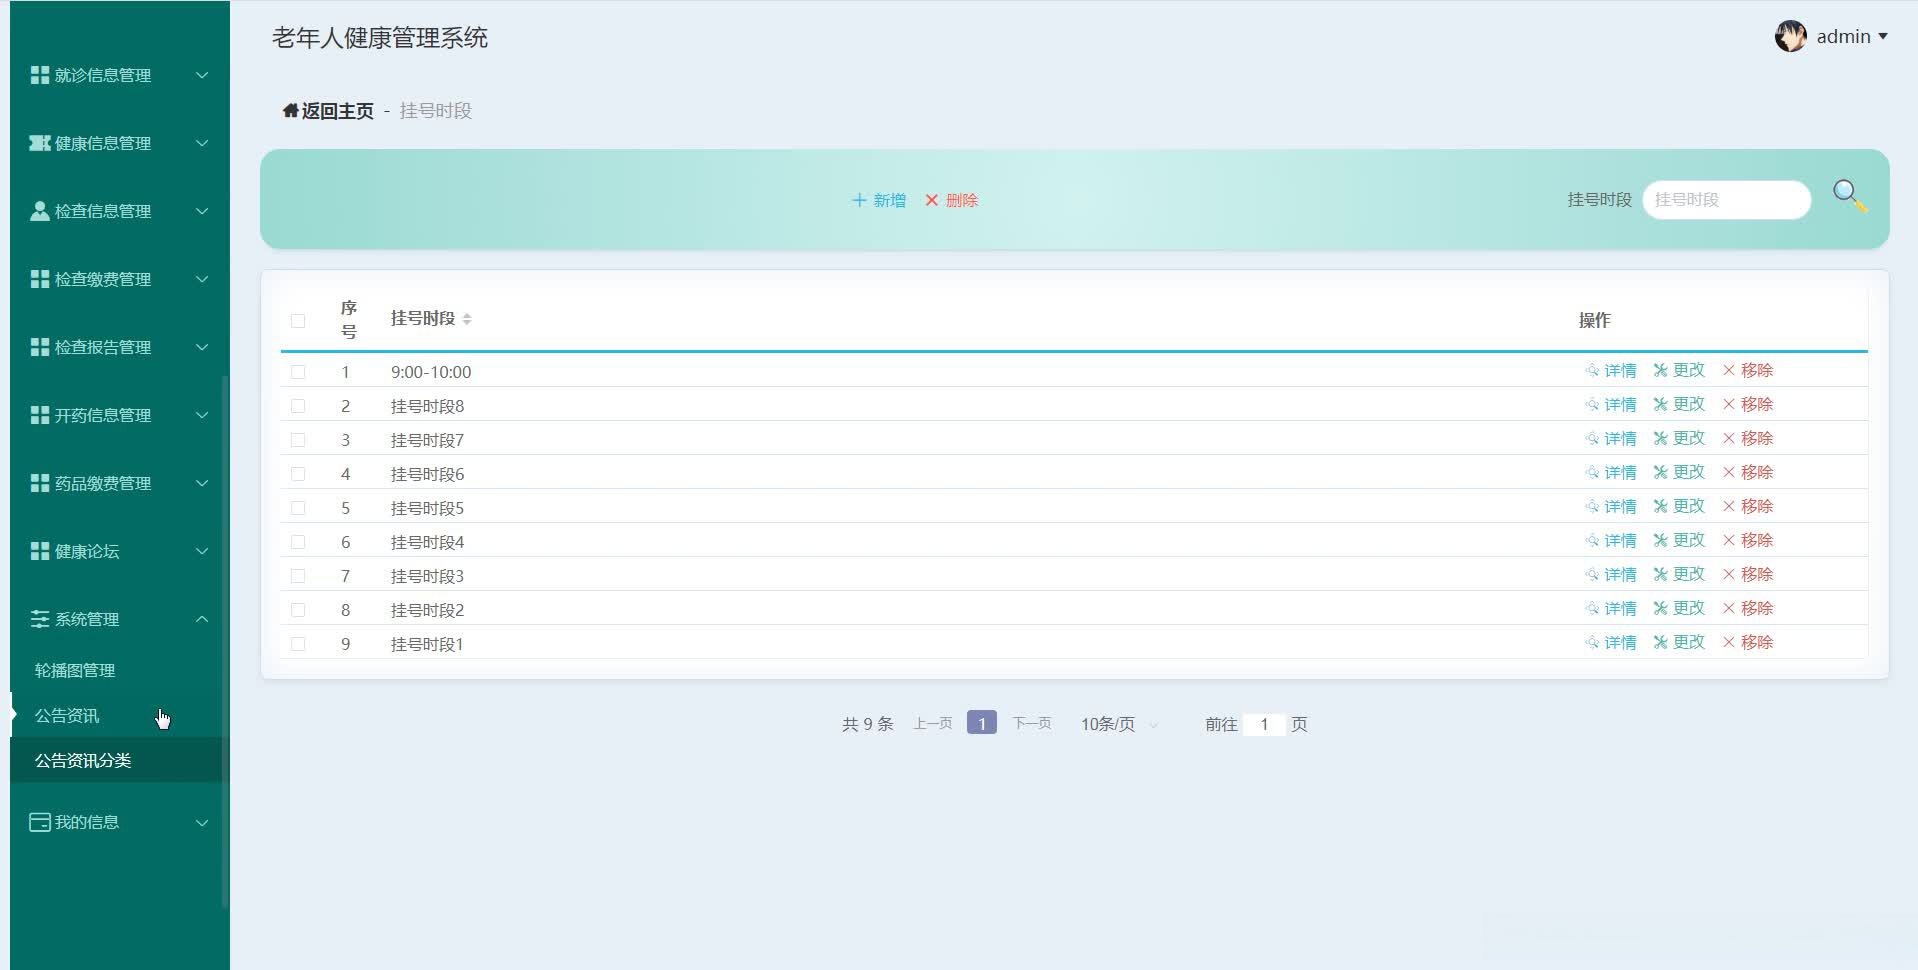
Task: Select the checkbox for 挂号时段3
Action: pyautogui.click(x=298, y=576)
